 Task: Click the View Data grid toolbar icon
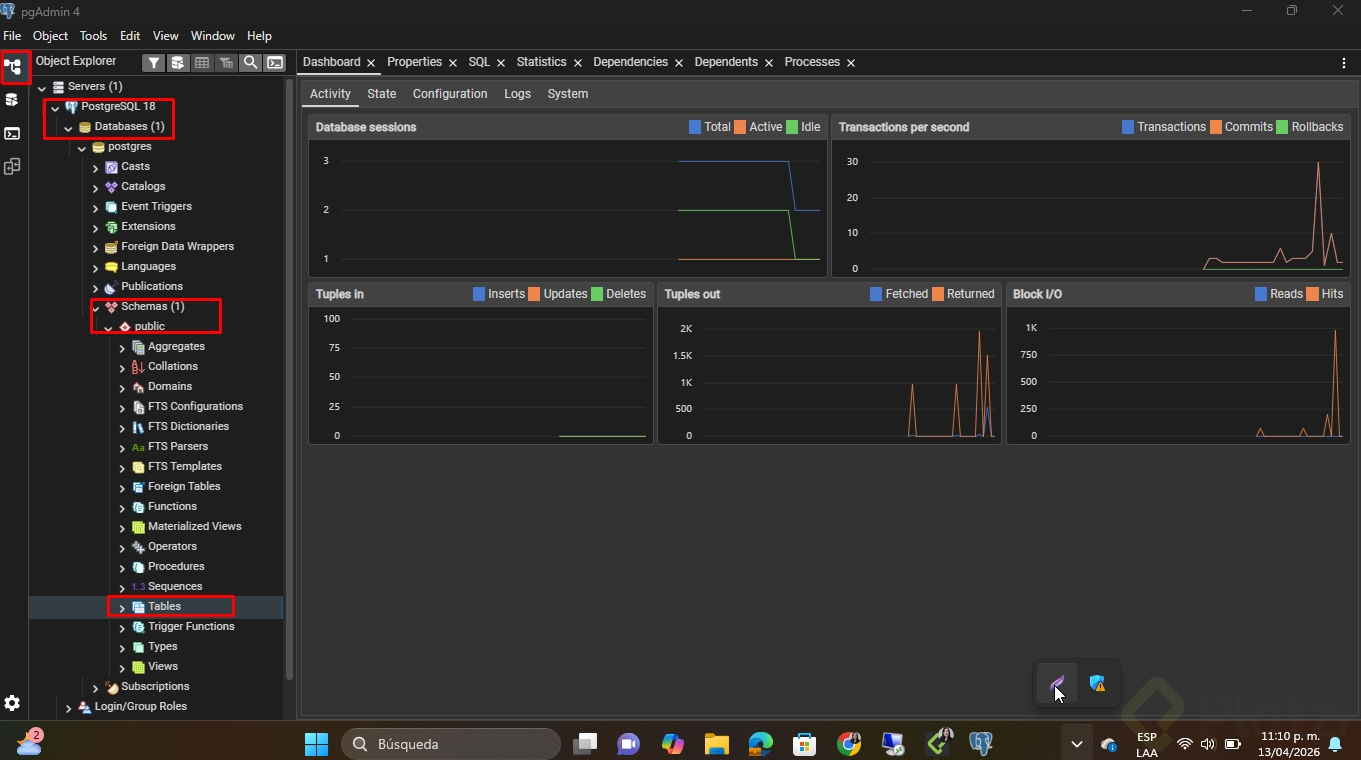pos(202,62)
